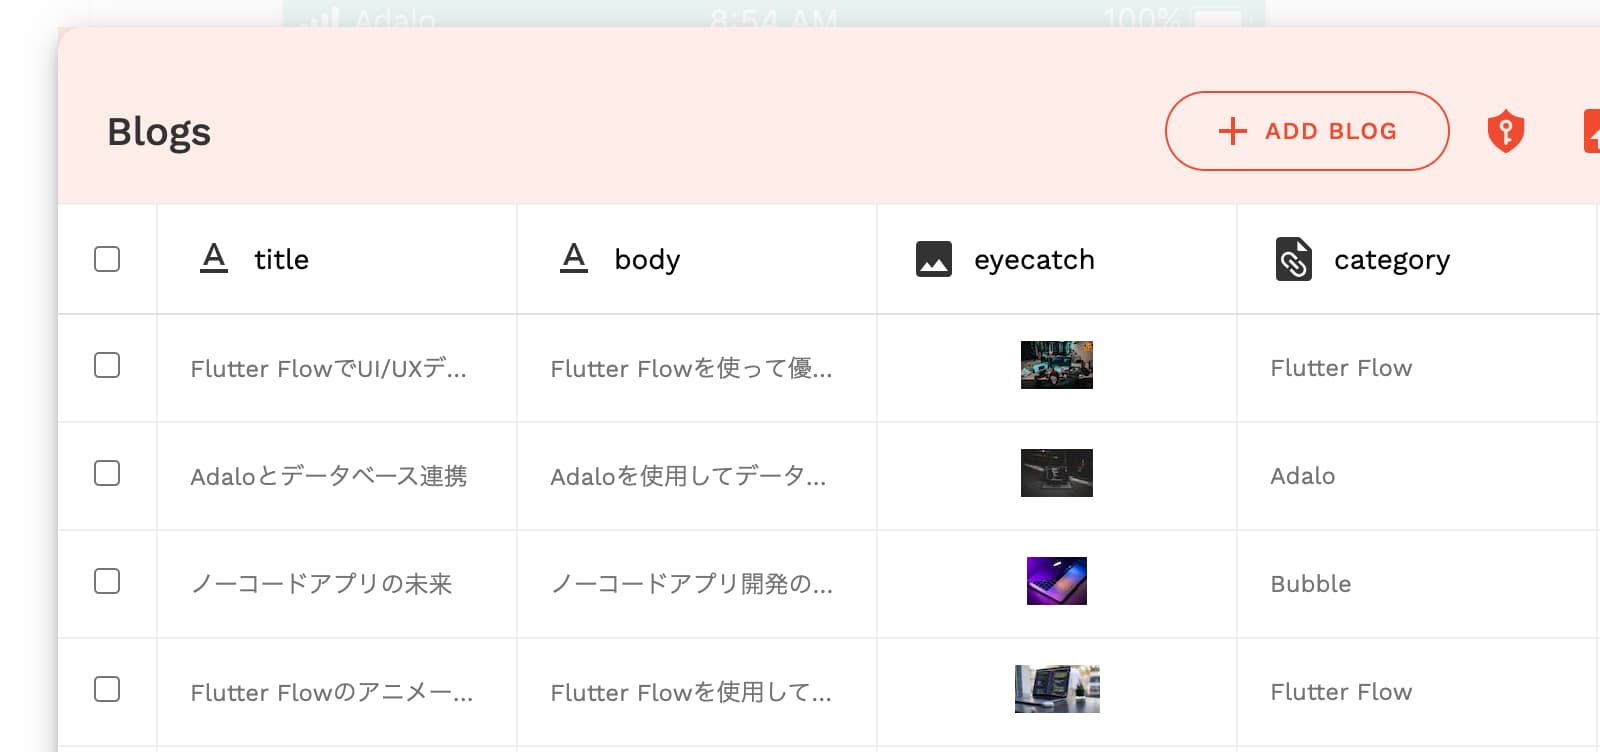Check the ノーコードアプリの未来 row checkbox
This screenshot has width=1600, height=752.
[x=107, y=581]
